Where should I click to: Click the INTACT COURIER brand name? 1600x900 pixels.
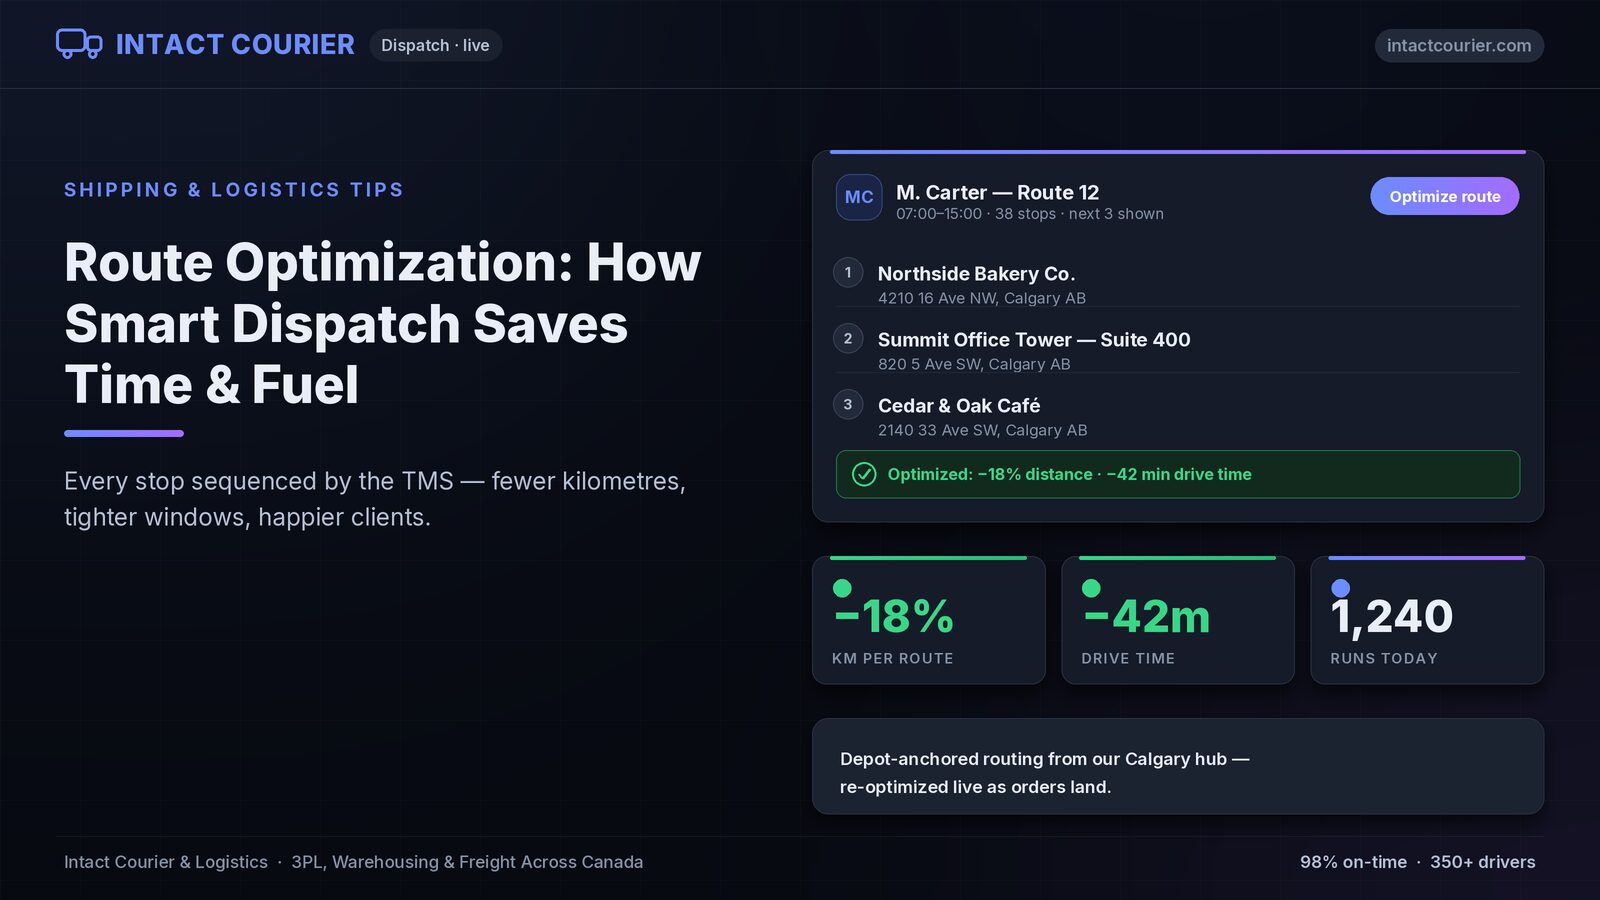235,44
